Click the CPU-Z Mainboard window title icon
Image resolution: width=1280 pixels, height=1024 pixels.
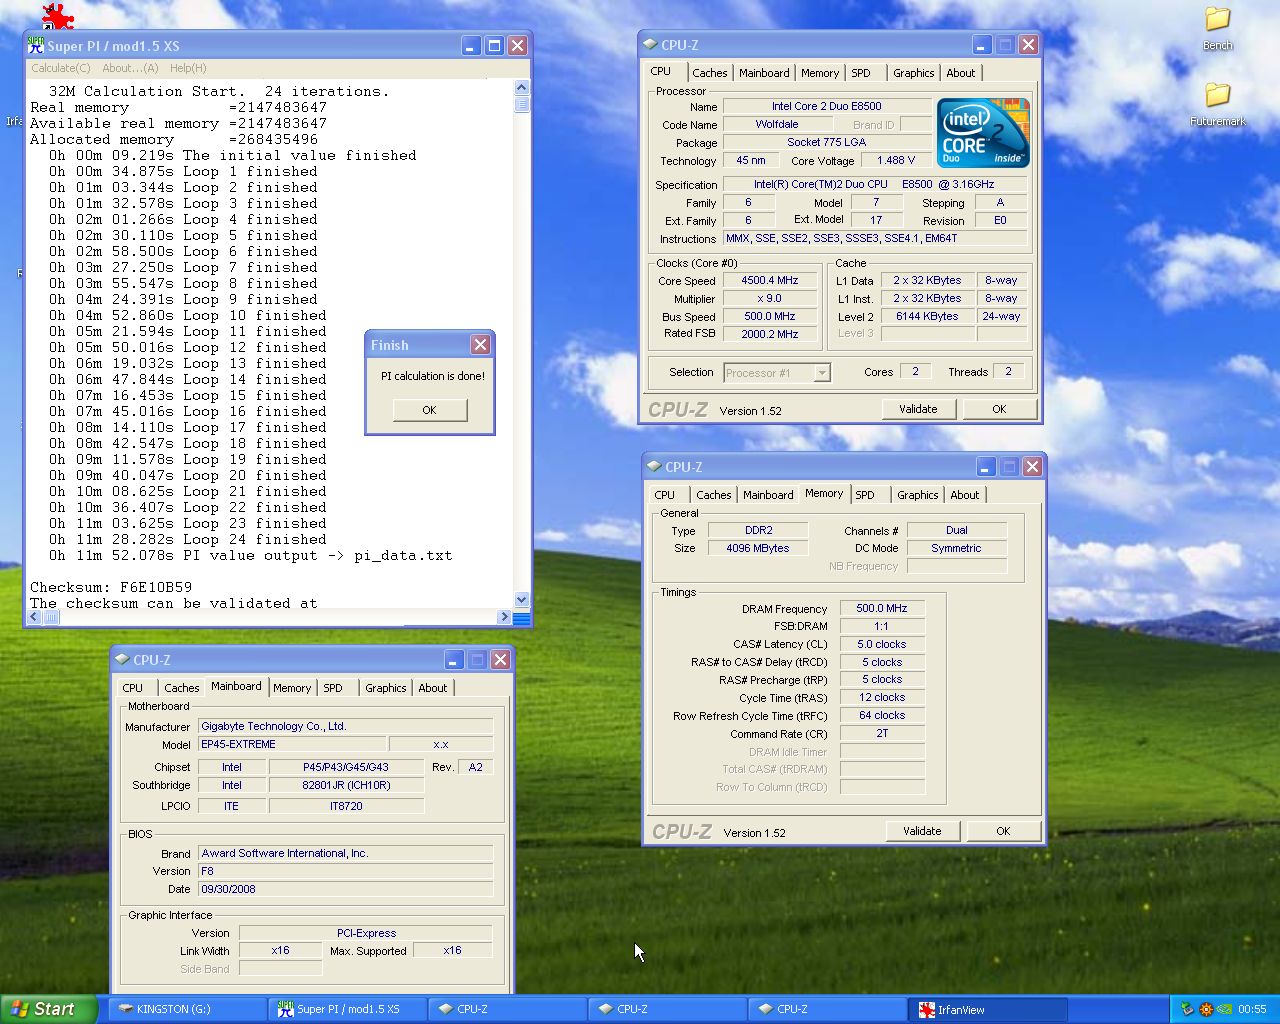(x=122, y=659)
